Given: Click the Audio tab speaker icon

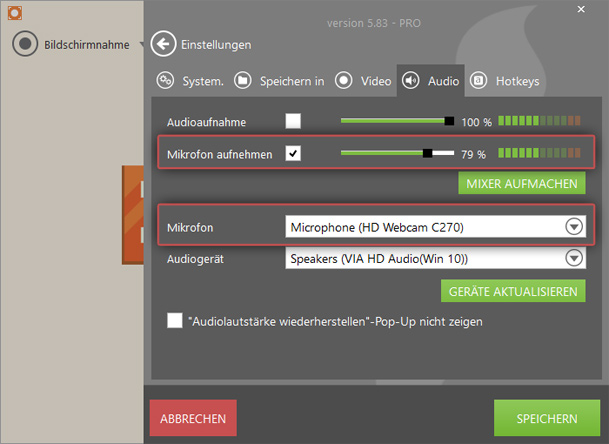Looking at the screenshot, I should (411, 81).
